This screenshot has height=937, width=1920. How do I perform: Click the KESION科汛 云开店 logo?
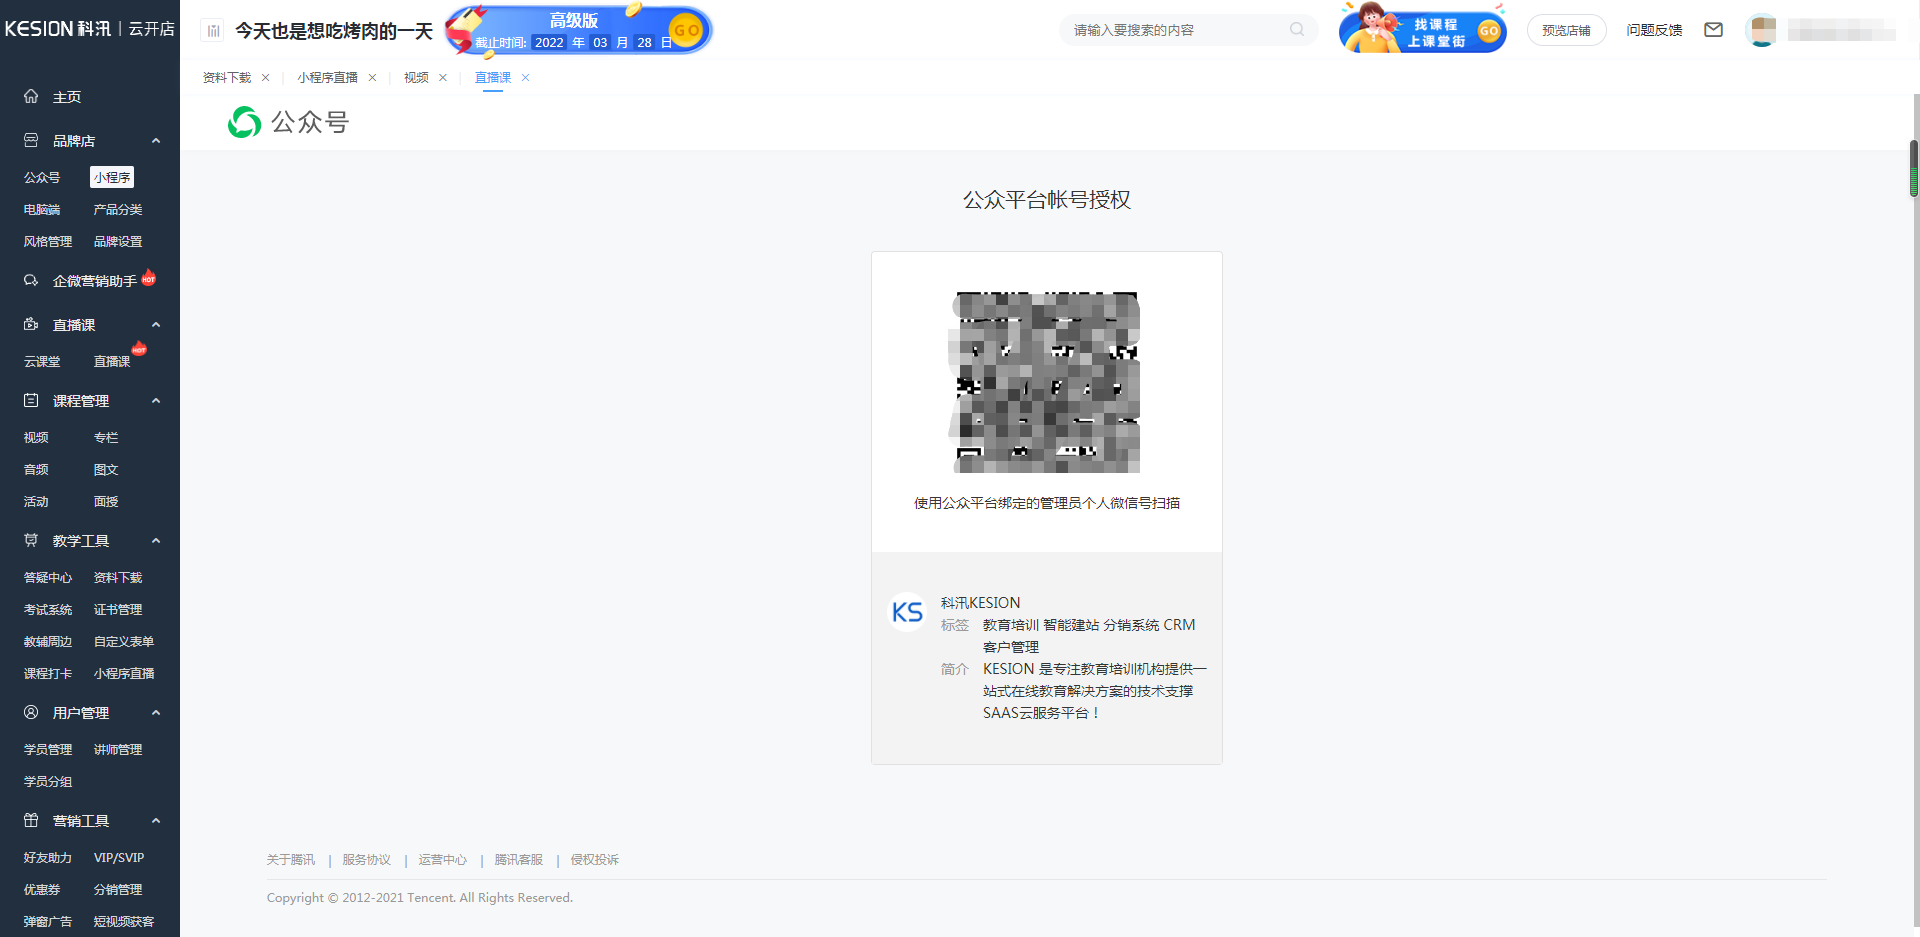tap(89, 29)
